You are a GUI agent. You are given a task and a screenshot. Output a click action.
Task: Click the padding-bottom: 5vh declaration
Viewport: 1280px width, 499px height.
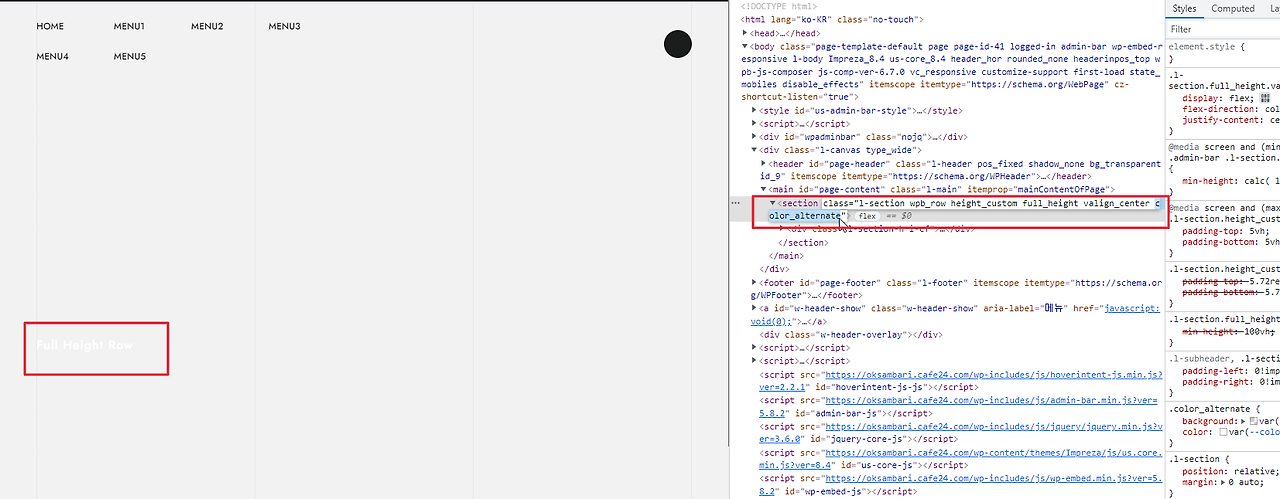coord(1231,242)
